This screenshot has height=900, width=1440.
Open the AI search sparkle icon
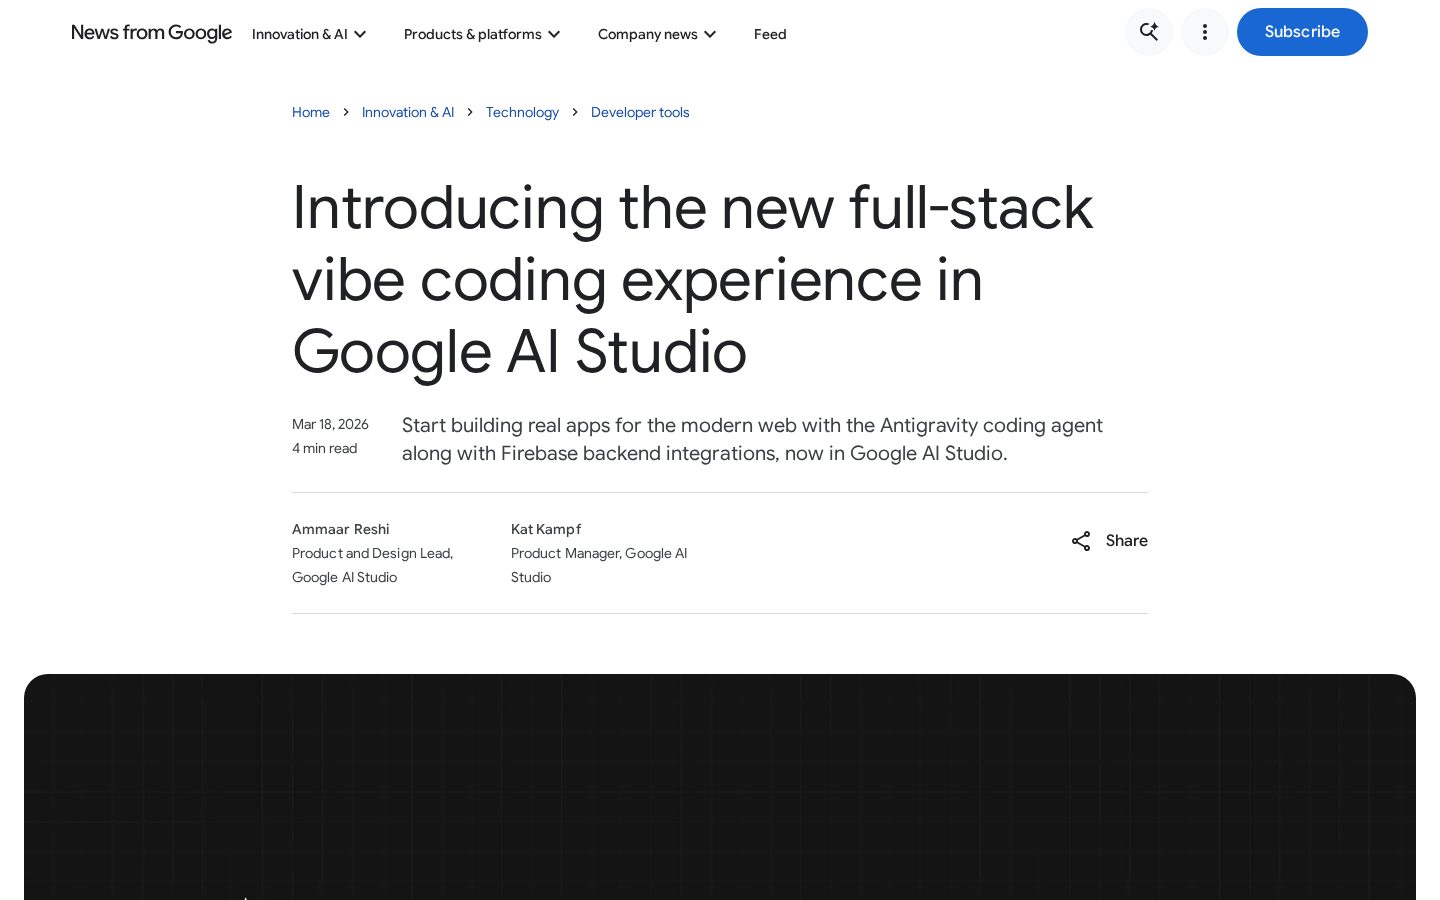pos(1149,32)
